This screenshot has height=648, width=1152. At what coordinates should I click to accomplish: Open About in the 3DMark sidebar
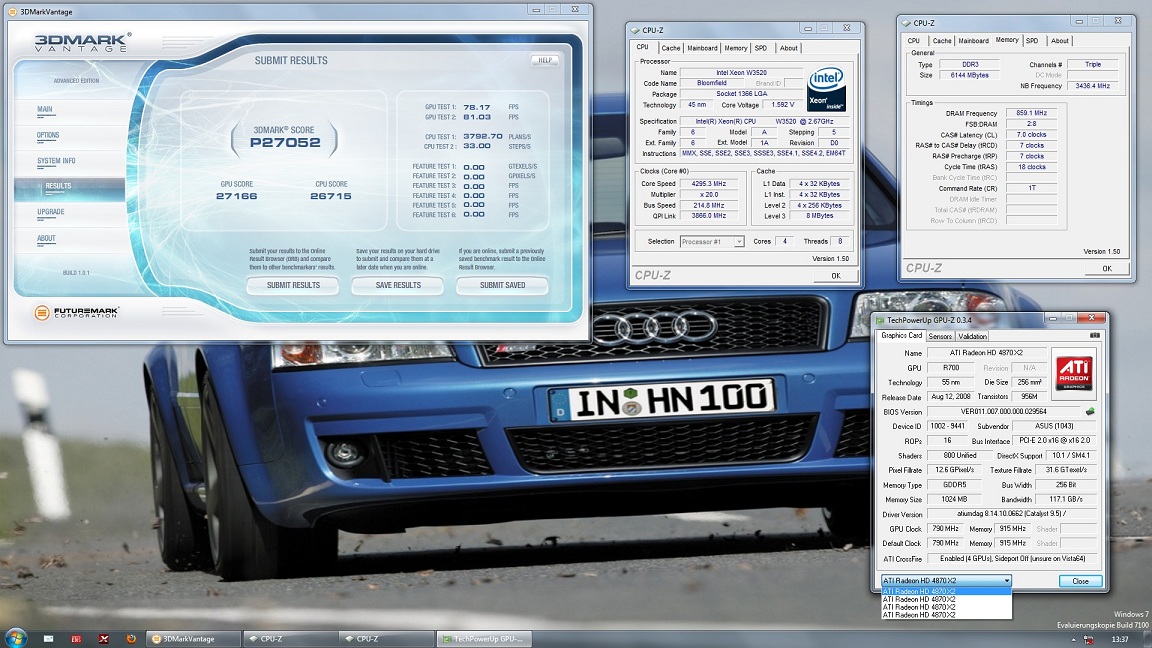point(46,238)
